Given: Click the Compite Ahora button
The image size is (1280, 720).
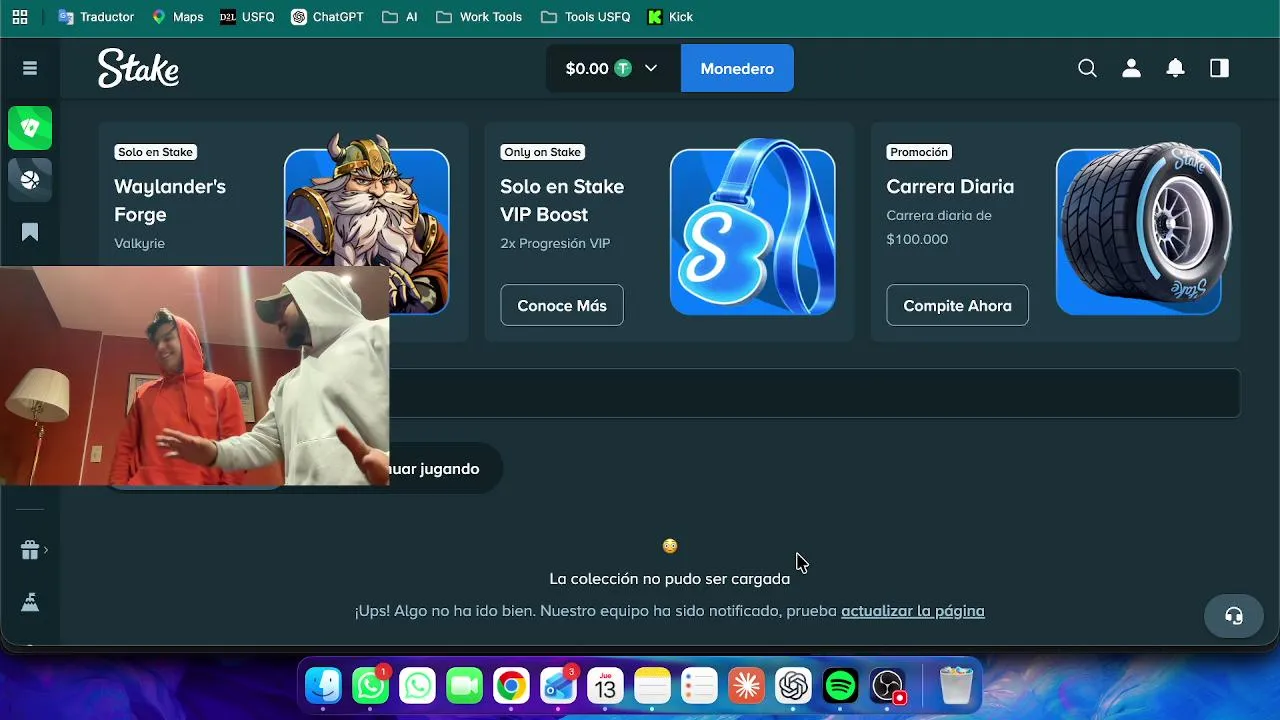Looking at the screenshot, I should [x=957, y=306].
